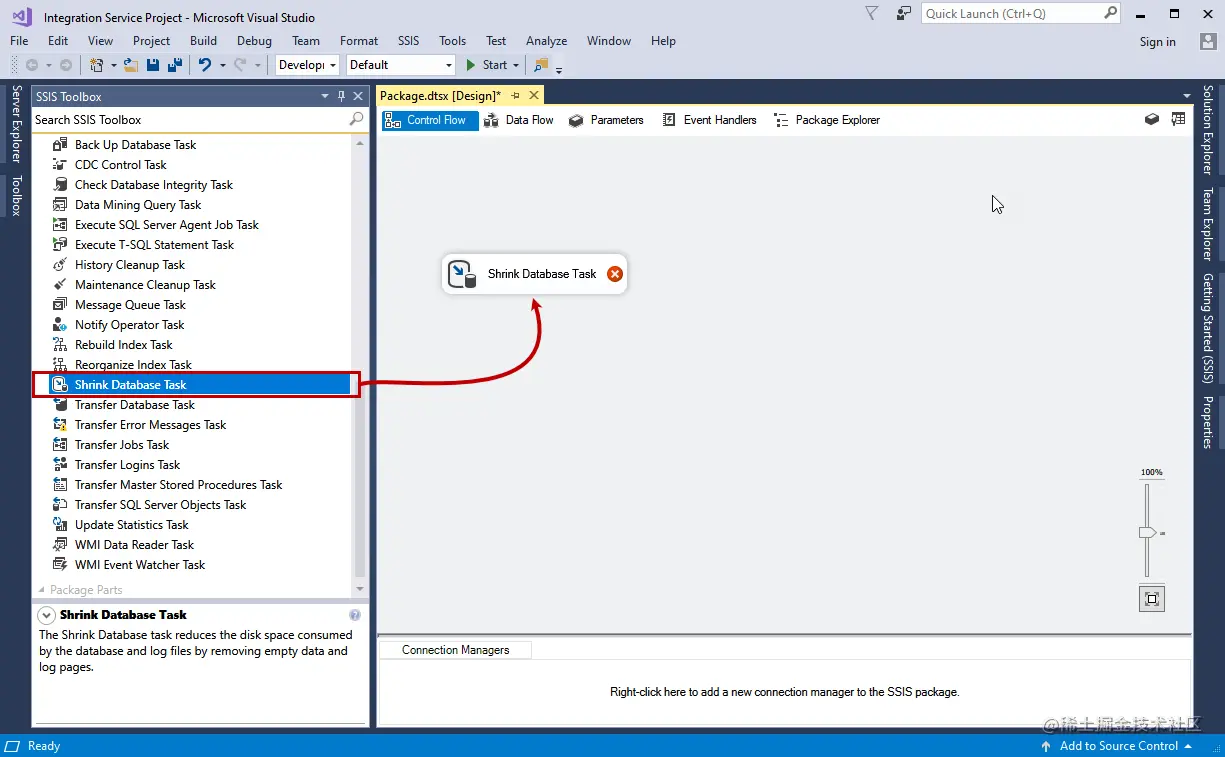Image resolution: width=1225 pixels, height=757 pixels.
Task: Open the SSIS menu
Action: (x=408, y=41)
